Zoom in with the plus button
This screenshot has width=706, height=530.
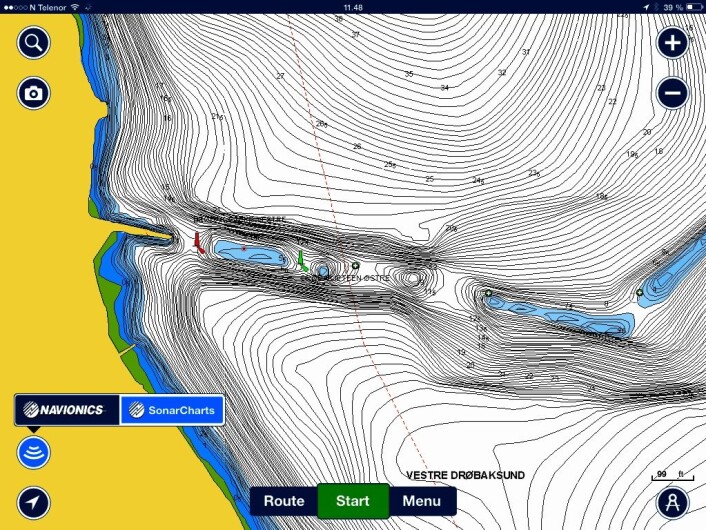click(673, 43)
